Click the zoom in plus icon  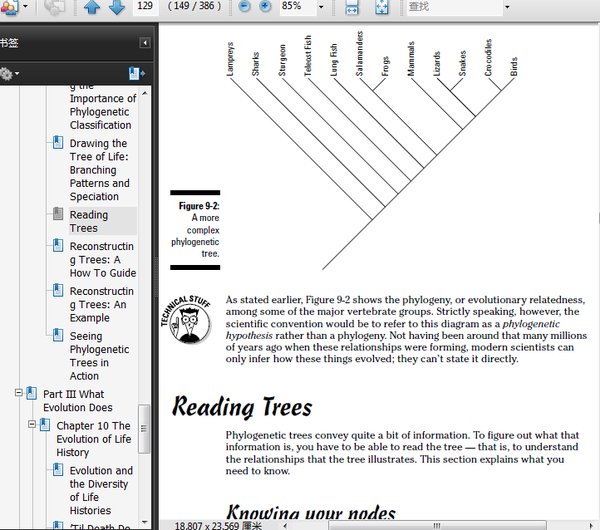tap(265, 6)
